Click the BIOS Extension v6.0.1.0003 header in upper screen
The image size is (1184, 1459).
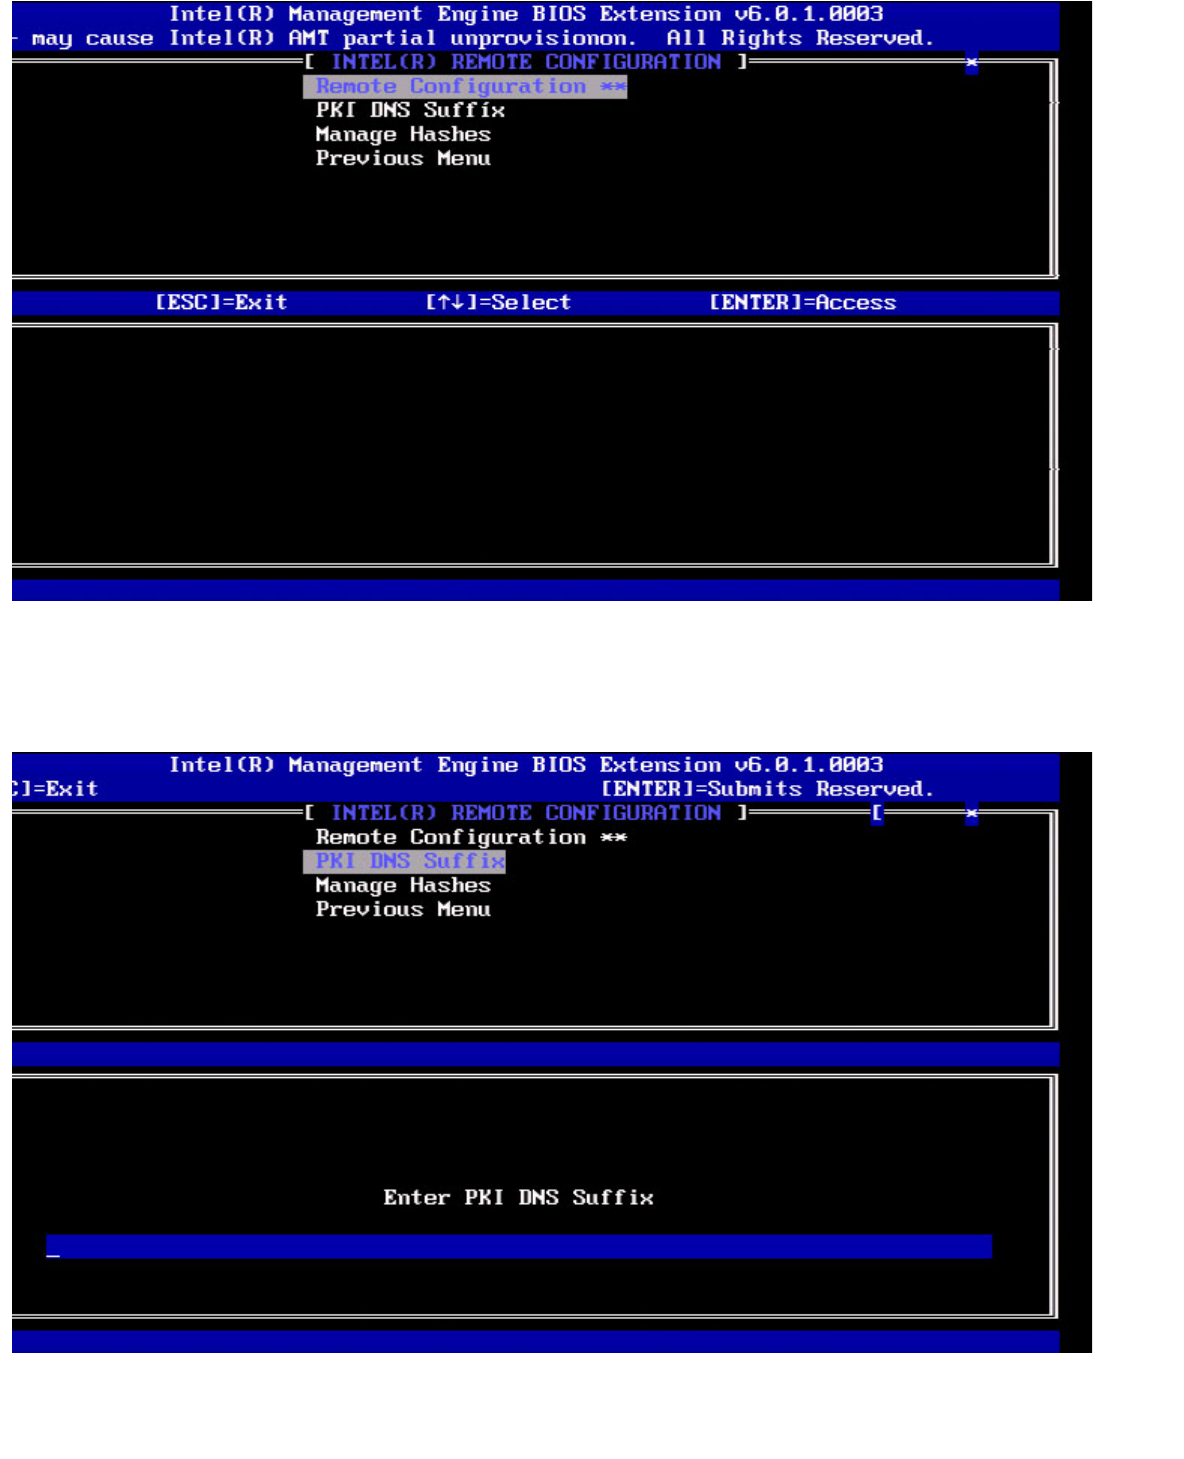[x=526, y=14]
